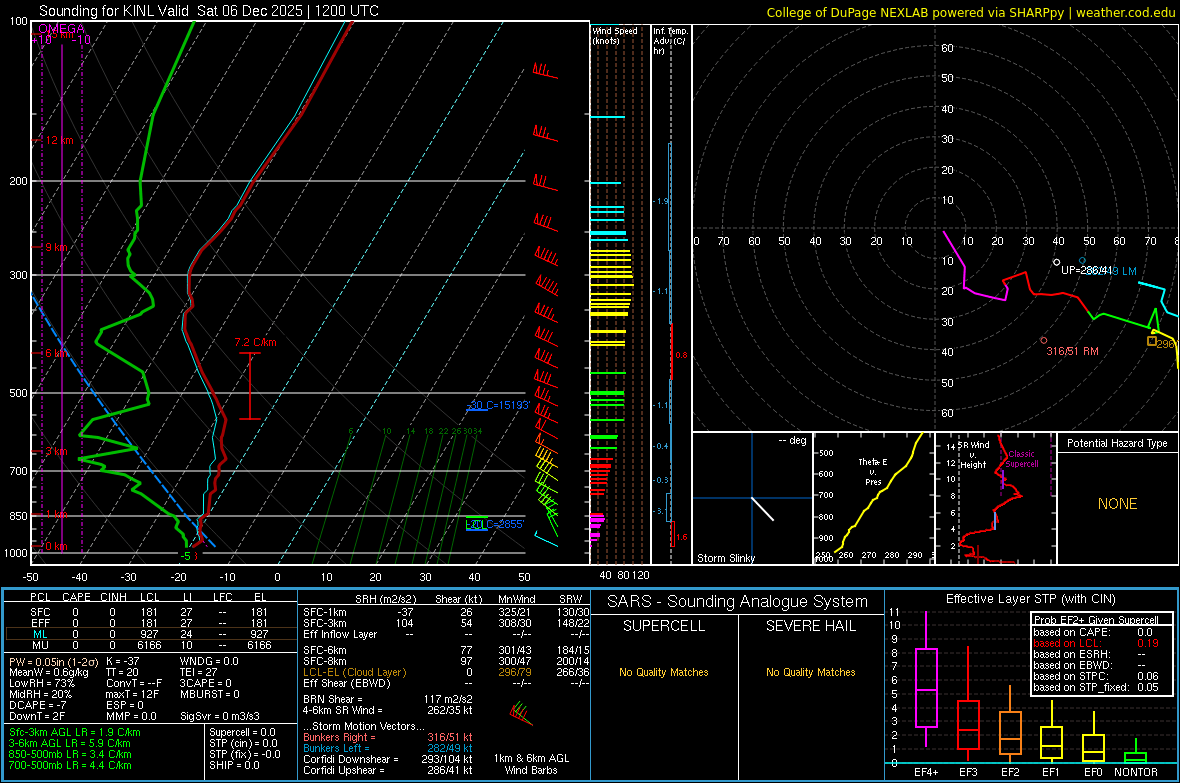
Task: Click the Sfc-3km AGL LR = 1.9 C/km line
Action: click(75, 732)
